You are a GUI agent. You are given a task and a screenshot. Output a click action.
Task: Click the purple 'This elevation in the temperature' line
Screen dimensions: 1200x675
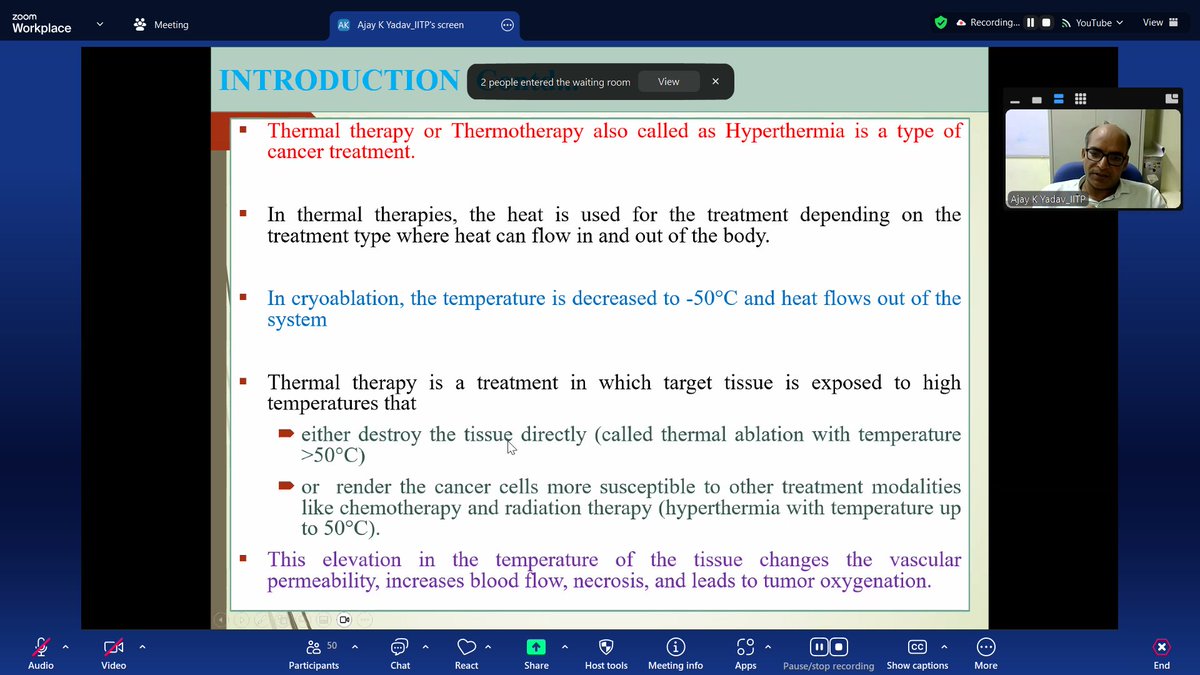coord(614,570)
